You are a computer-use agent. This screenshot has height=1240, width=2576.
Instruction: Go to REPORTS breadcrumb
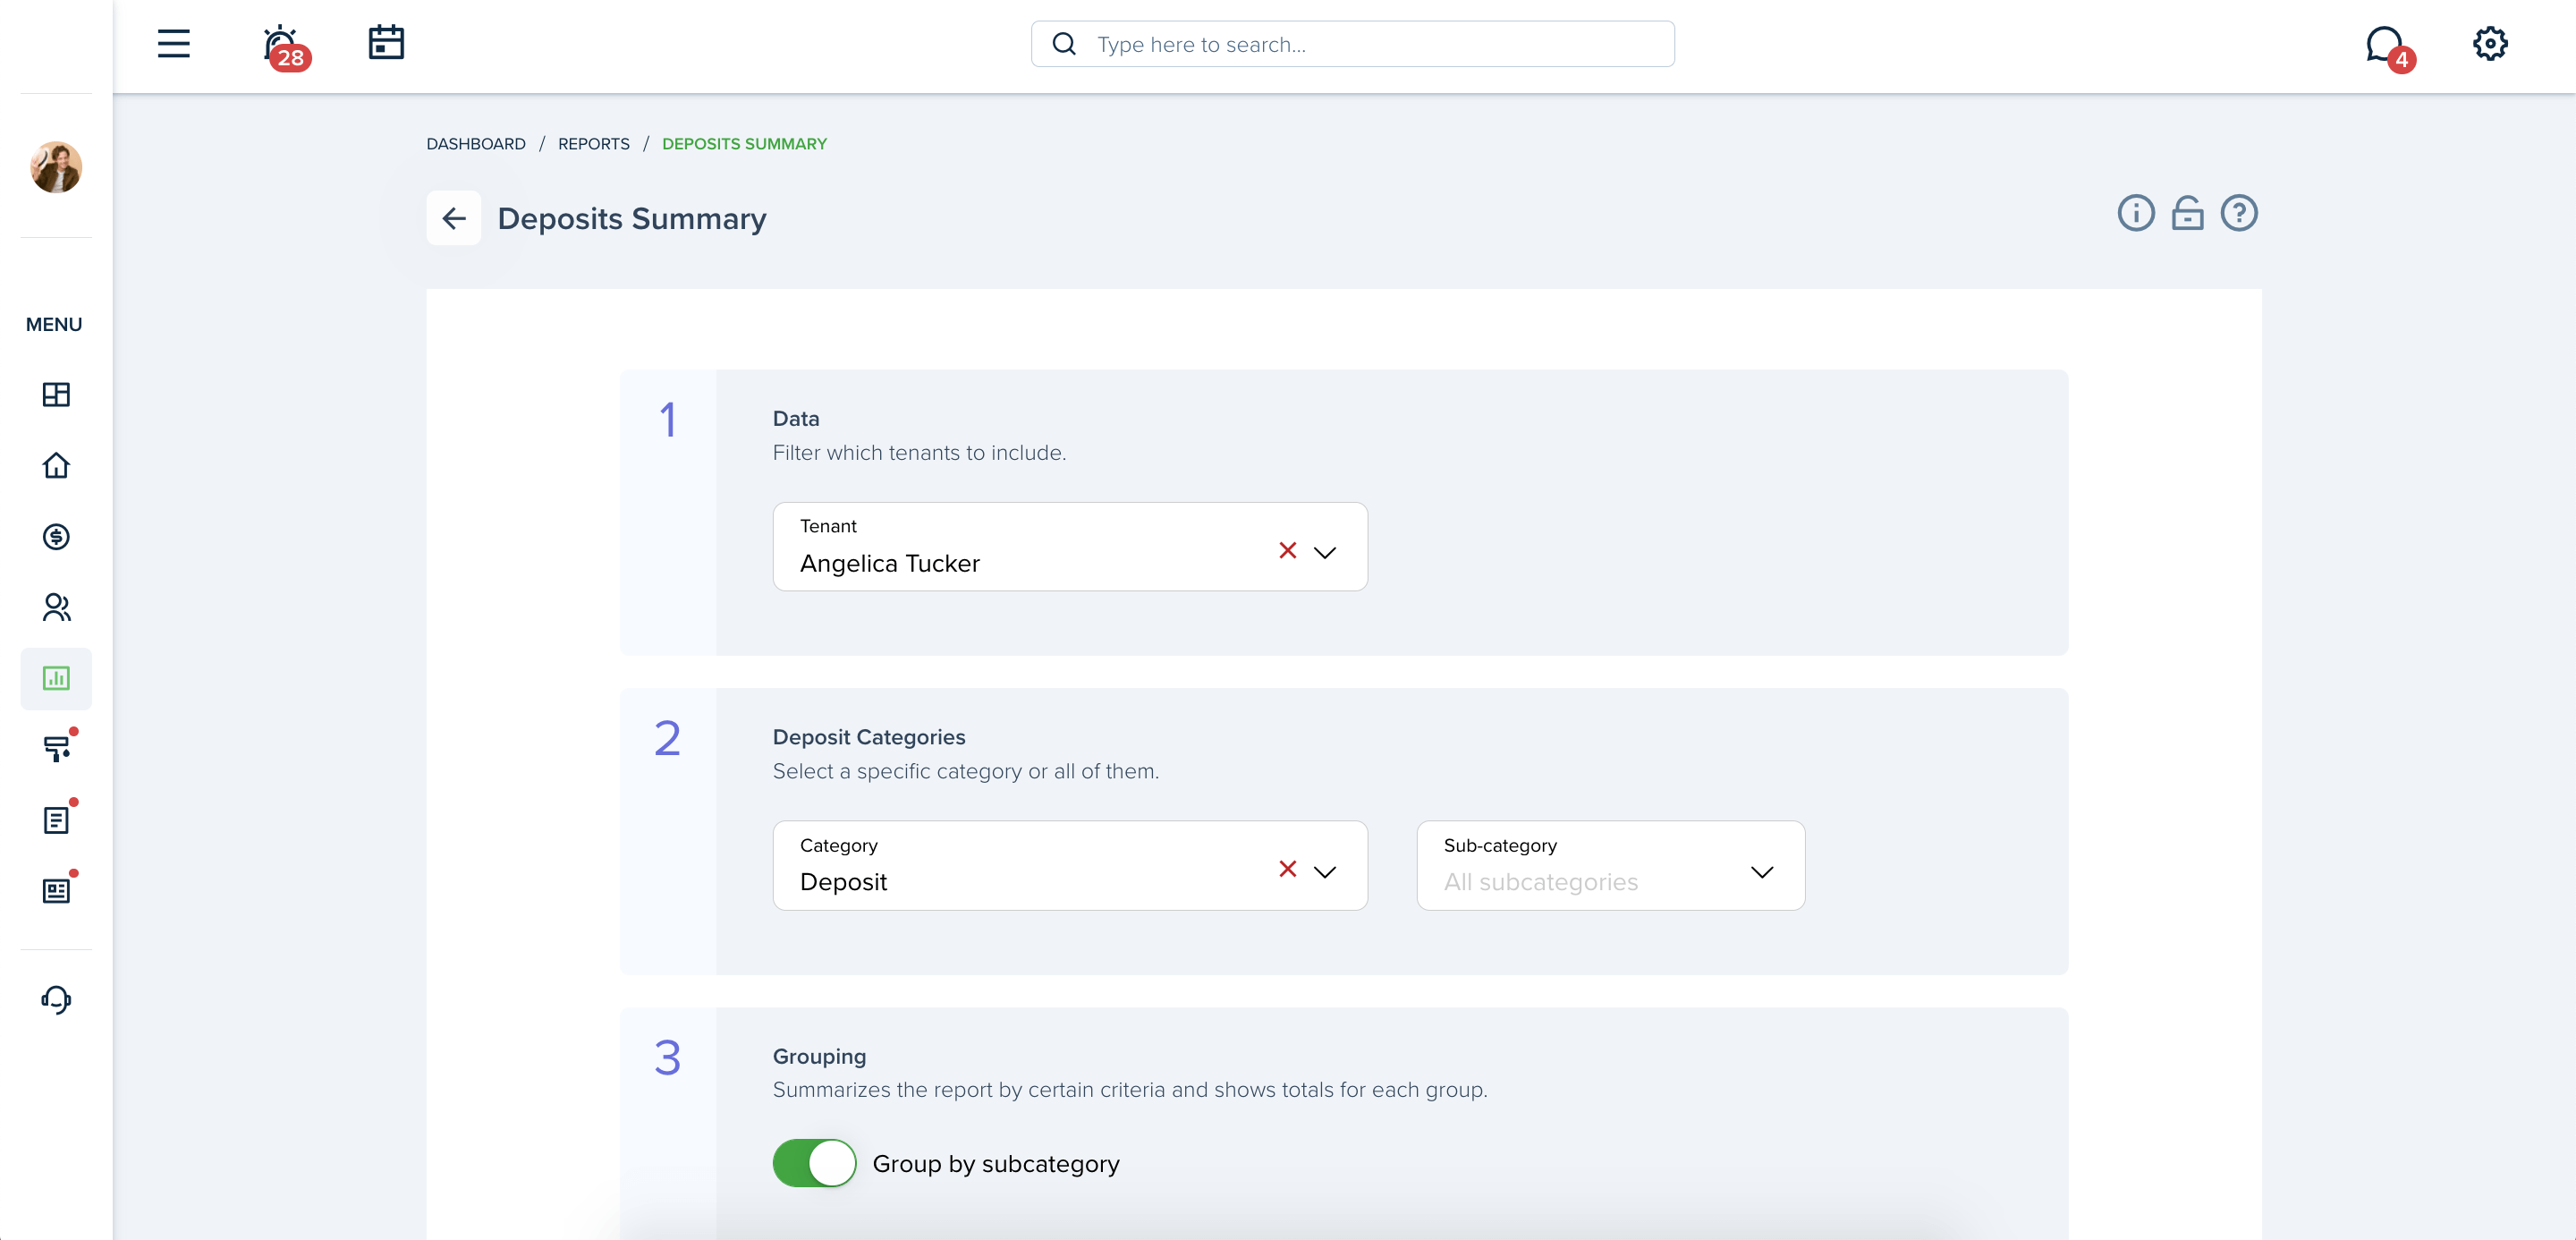(594, 144)
